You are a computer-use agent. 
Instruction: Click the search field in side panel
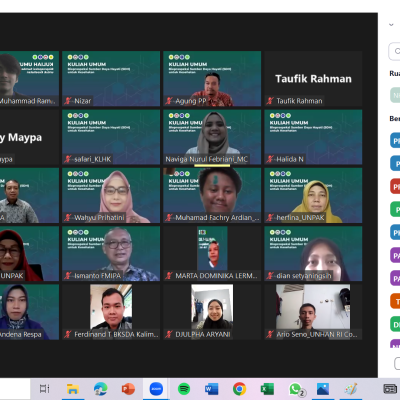click(x=395, y=51)
